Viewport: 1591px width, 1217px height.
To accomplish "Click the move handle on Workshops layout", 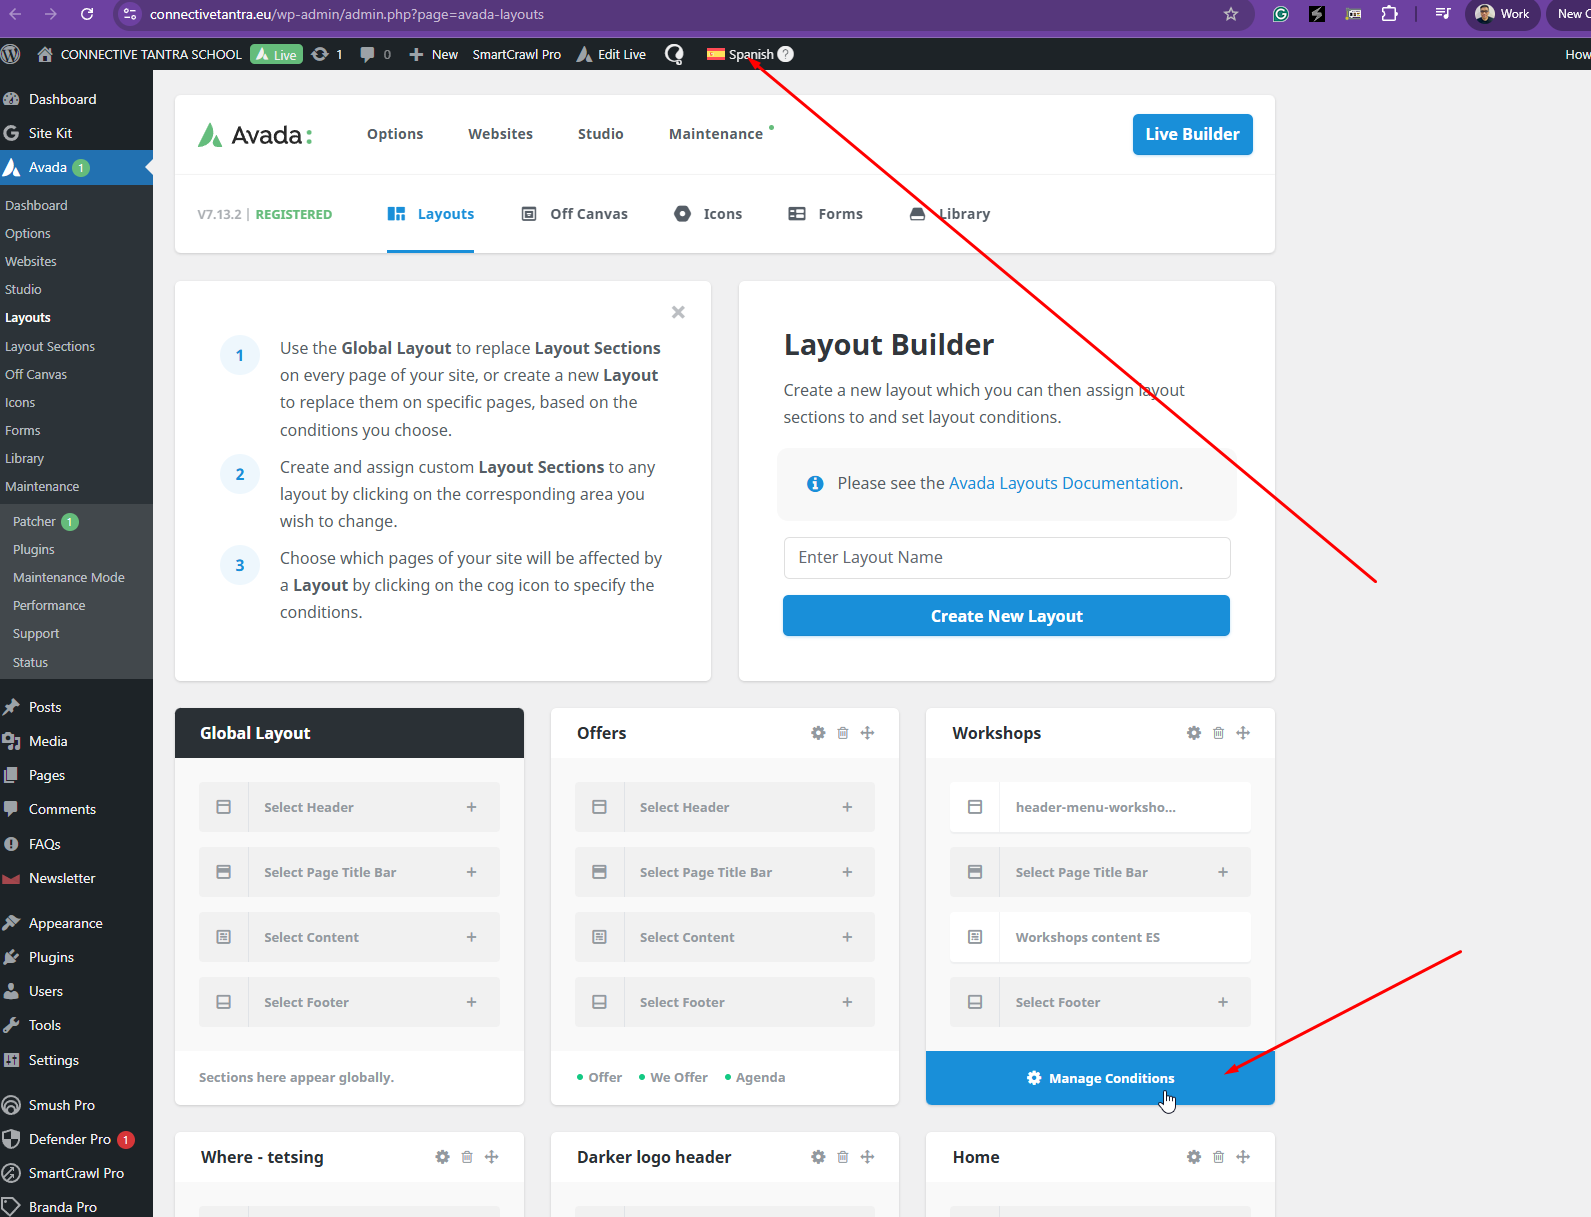I will [1243, 733].
